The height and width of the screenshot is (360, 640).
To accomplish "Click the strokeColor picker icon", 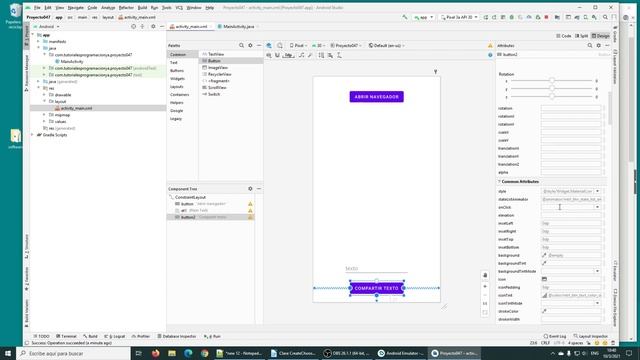I will (544, 311).
